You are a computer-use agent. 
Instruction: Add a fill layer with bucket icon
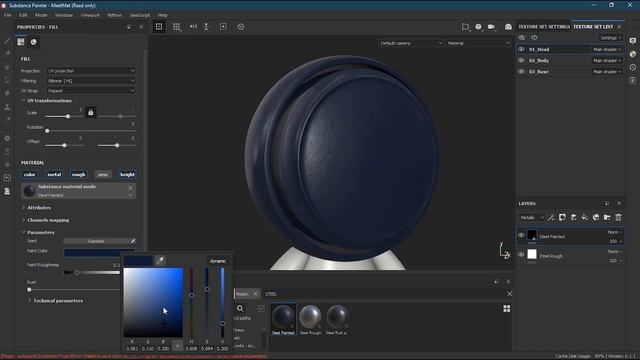(x=585, y=218)
